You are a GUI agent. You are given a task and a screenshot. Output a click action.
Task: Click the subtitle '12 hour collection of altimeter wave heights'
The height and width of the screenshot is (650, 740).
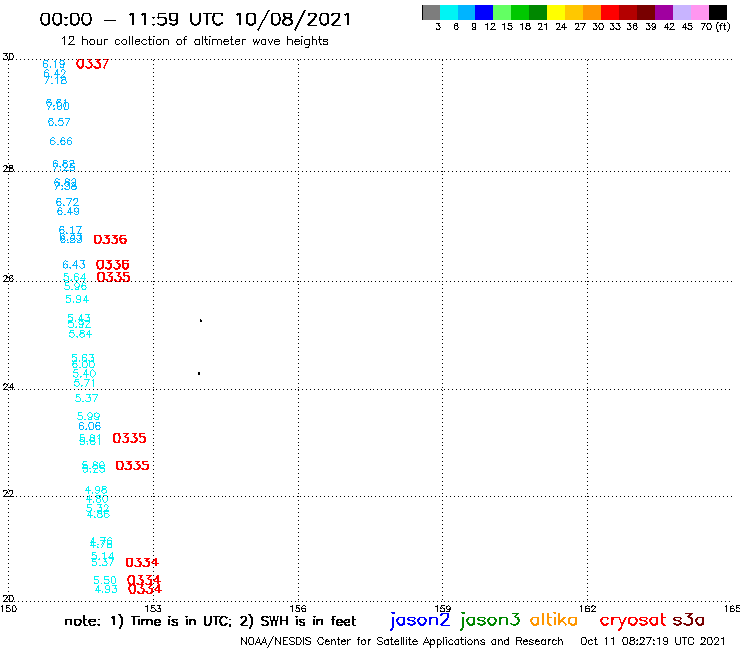tap(194, 42)
